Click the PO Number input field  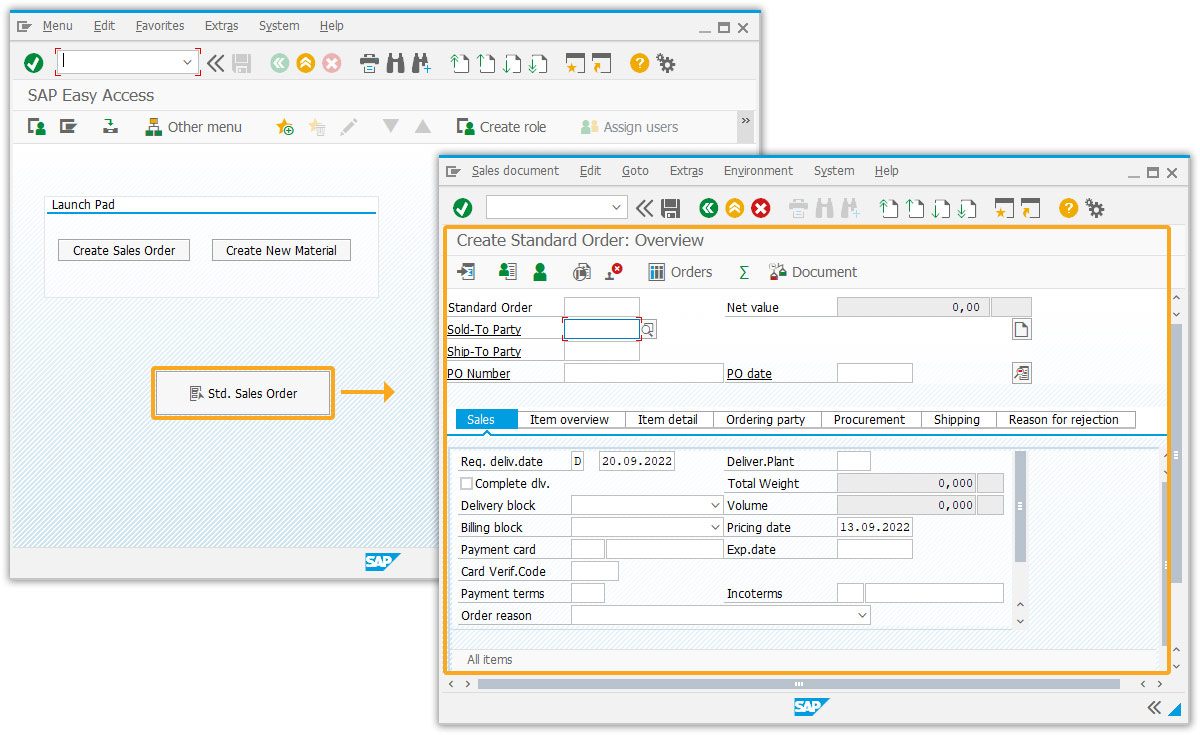point(643,373)
